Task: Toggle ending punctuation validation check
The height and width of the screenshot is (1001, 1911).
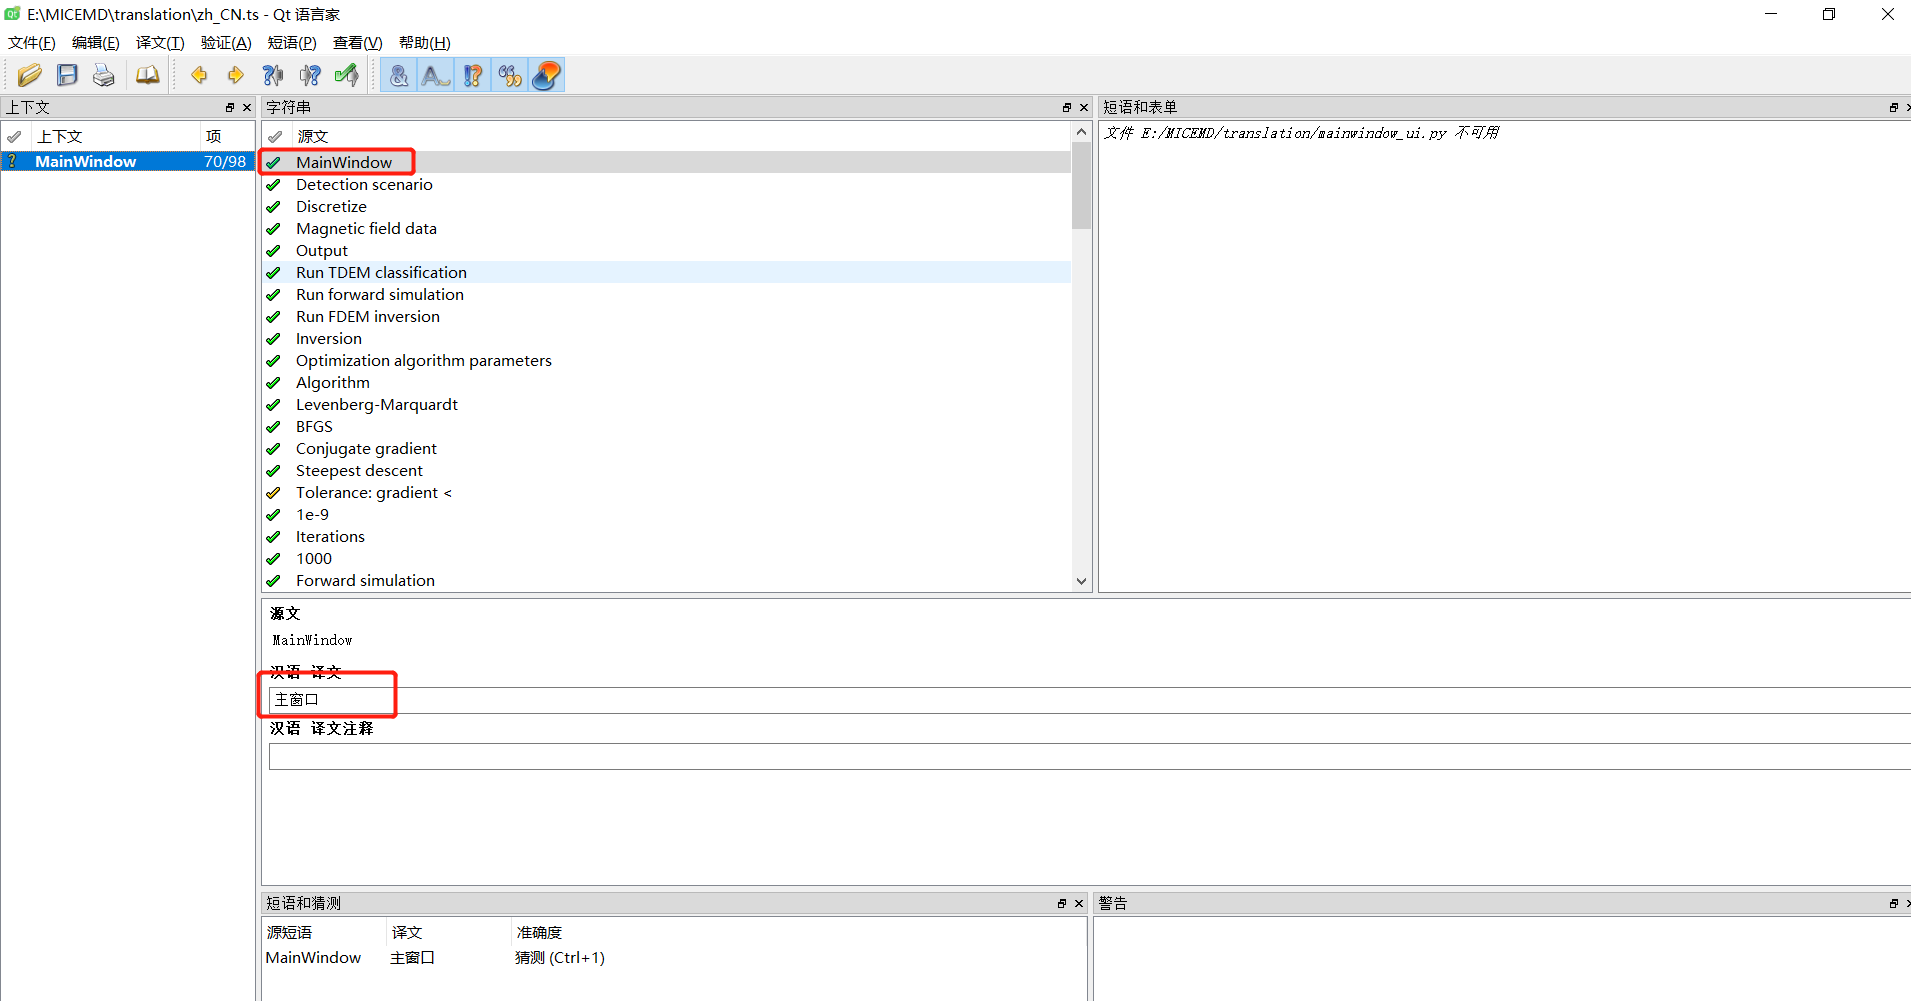Action: 473,75
